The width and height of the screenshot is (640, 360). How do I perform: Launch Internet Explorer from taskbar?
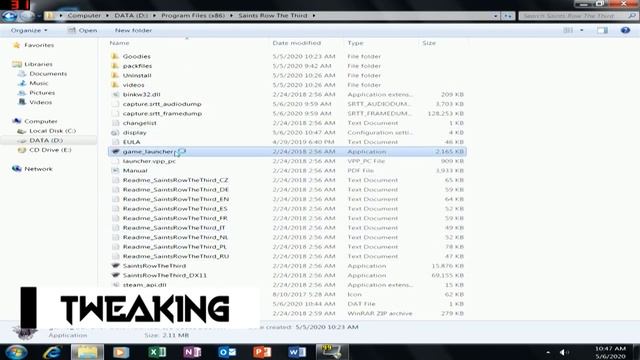[52, 352]
